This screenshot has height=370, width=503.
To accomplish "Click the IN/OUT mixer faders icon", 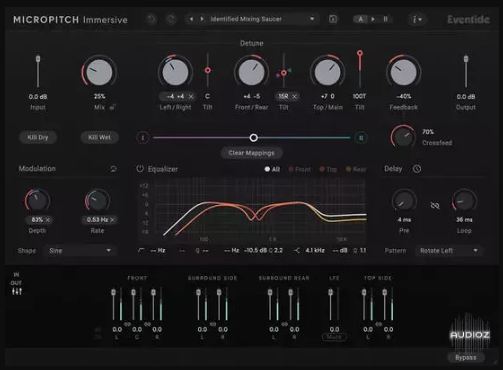I will coord(17,291).
